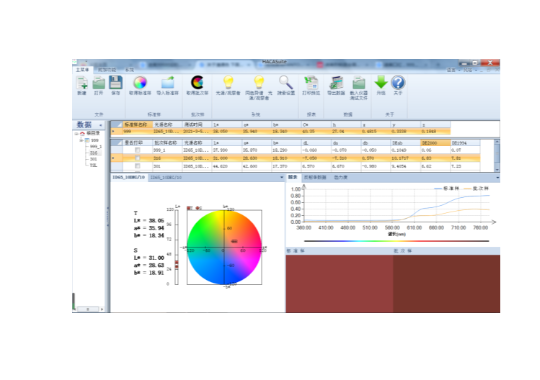This screenshot has width=540, height=380.
Task: Click the New file icon with green plus
Action: pyautogui.click(x=82, y=83)
